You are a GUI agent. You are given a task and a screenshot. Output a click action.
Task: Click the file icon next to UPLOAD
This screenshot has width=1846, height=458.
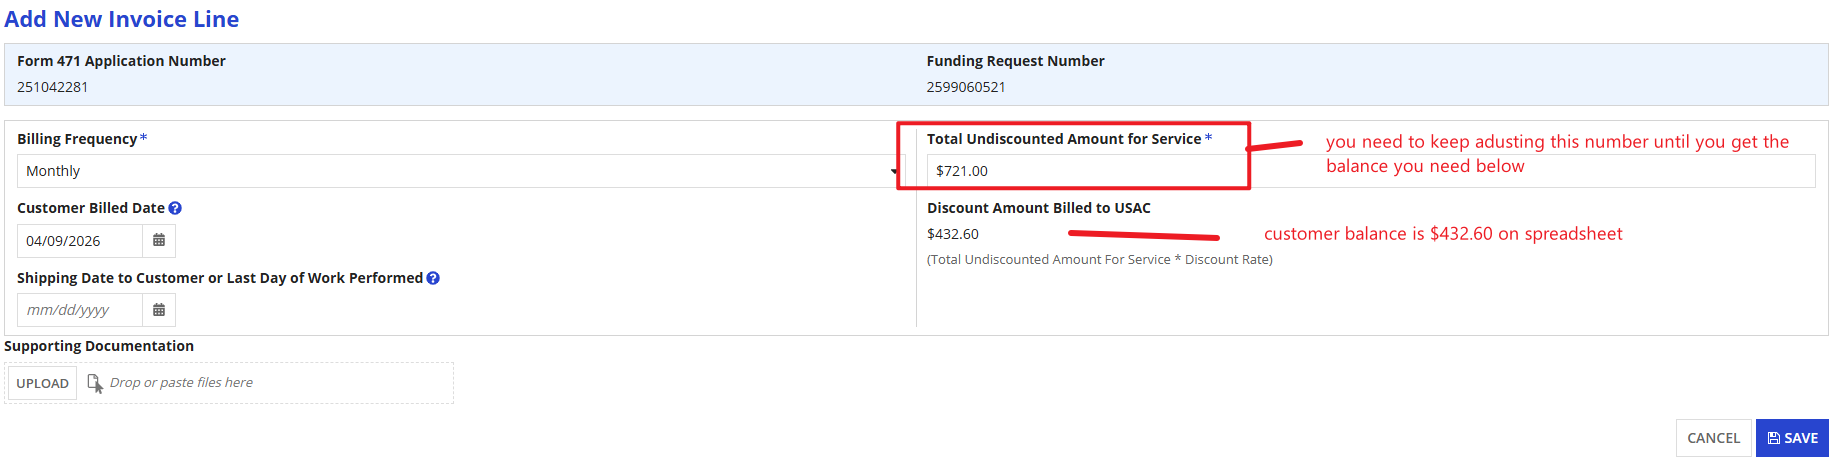tap(95, 383)
